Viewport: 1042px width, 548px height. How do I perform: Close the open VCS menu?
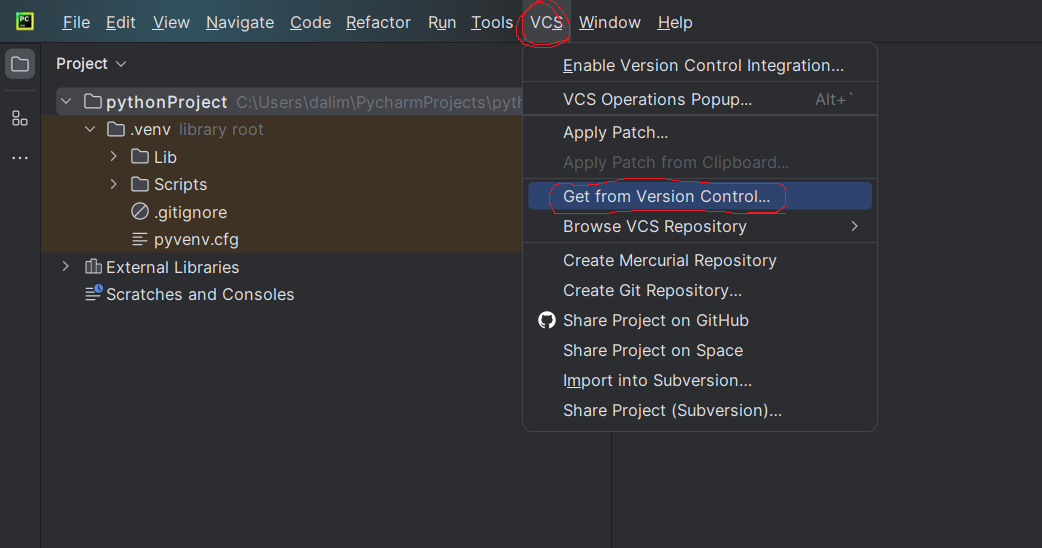[546, 23]
